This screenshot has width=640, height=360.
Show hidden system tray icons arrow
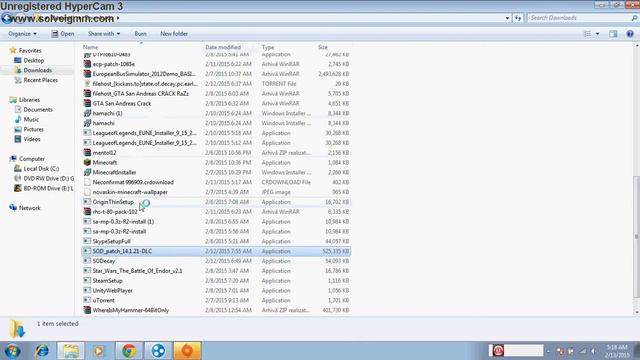click(x=548, y=351)
